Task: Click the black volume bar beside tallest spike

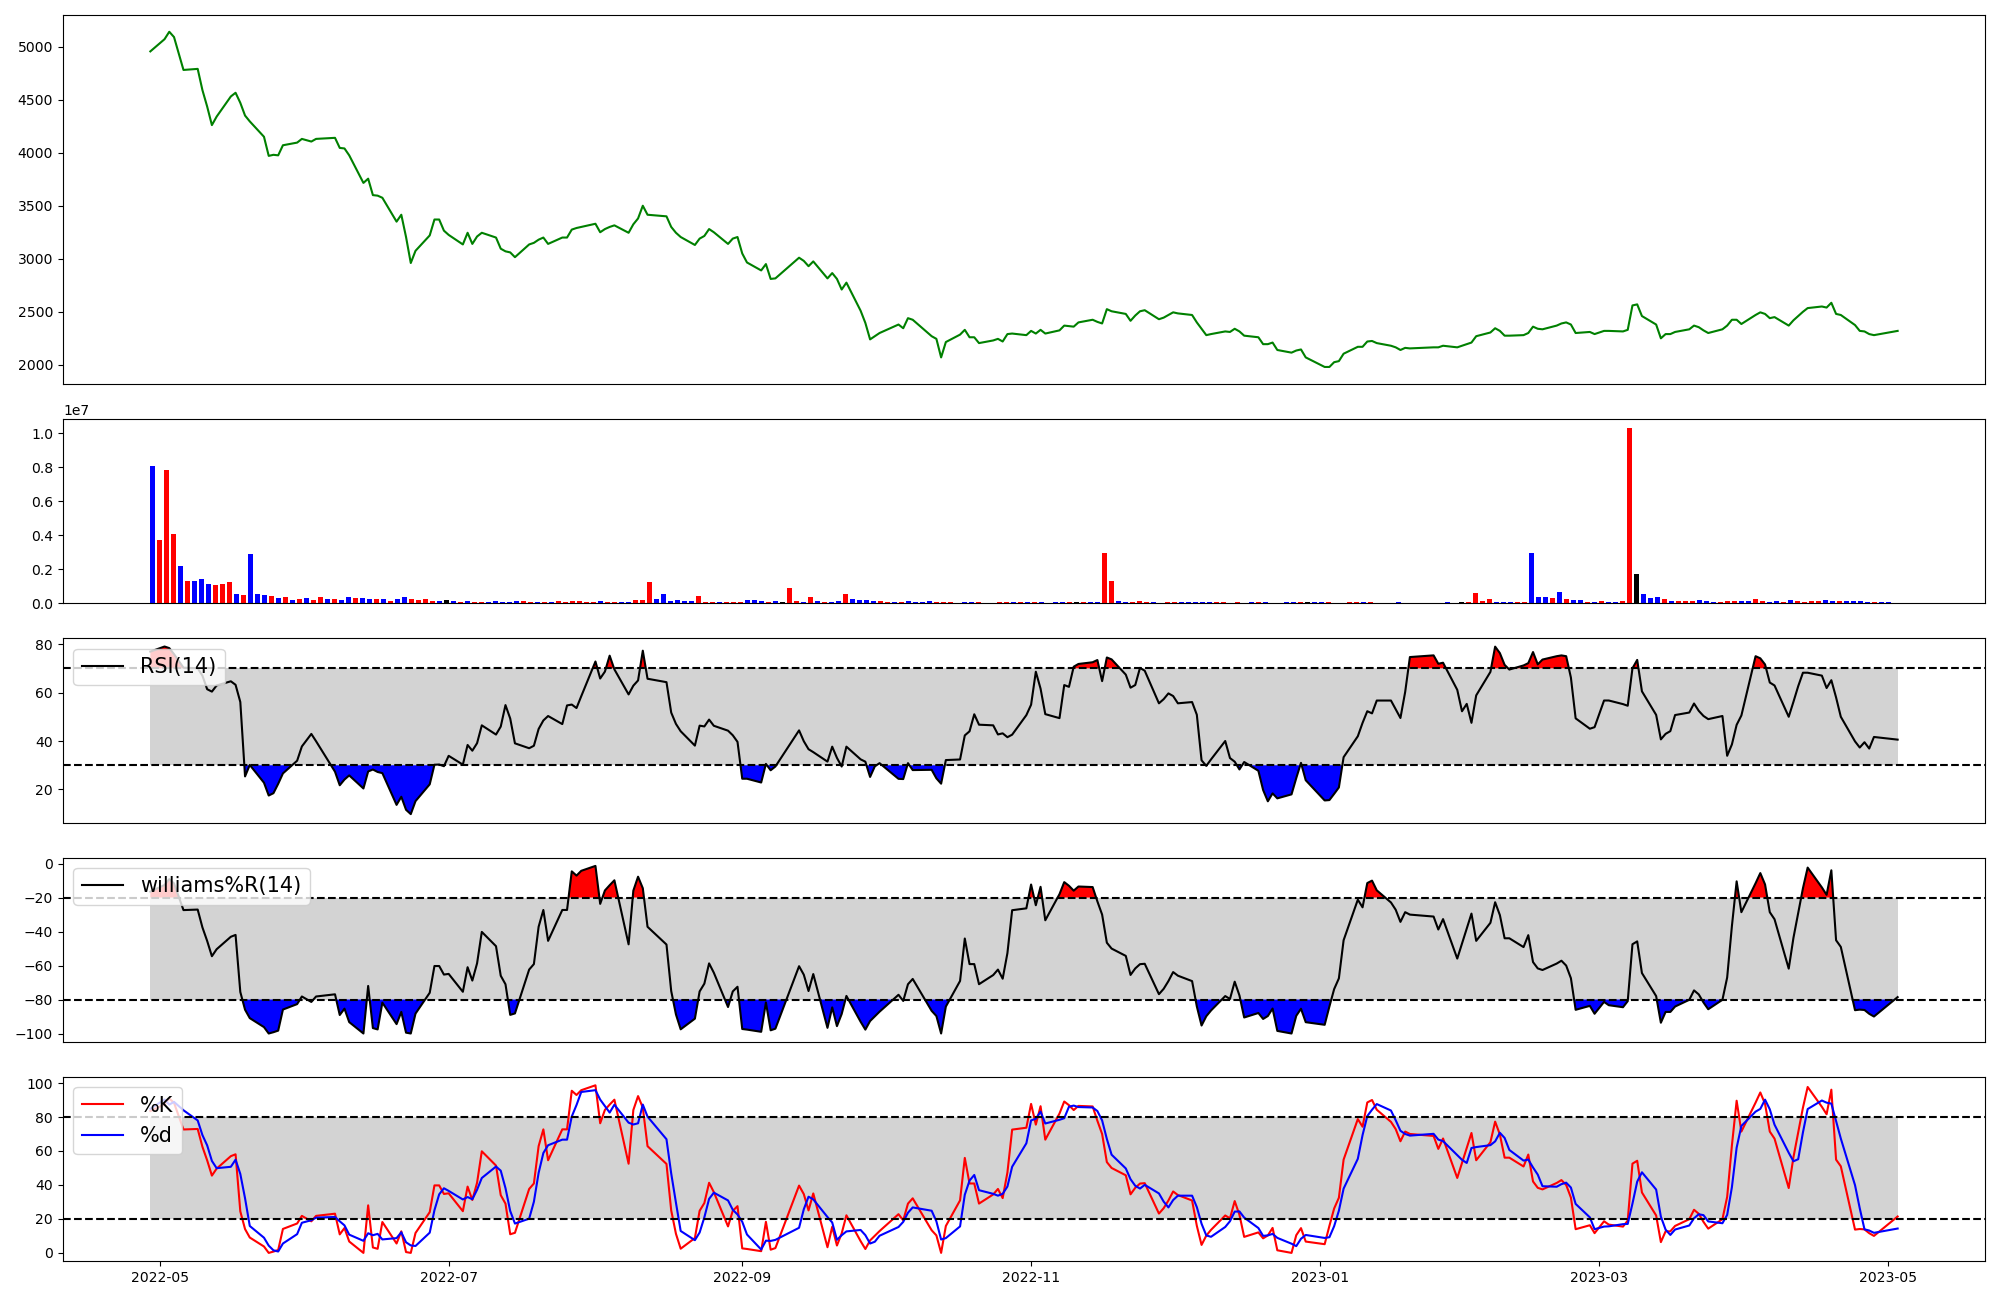Action: (x=1636, y=589)
